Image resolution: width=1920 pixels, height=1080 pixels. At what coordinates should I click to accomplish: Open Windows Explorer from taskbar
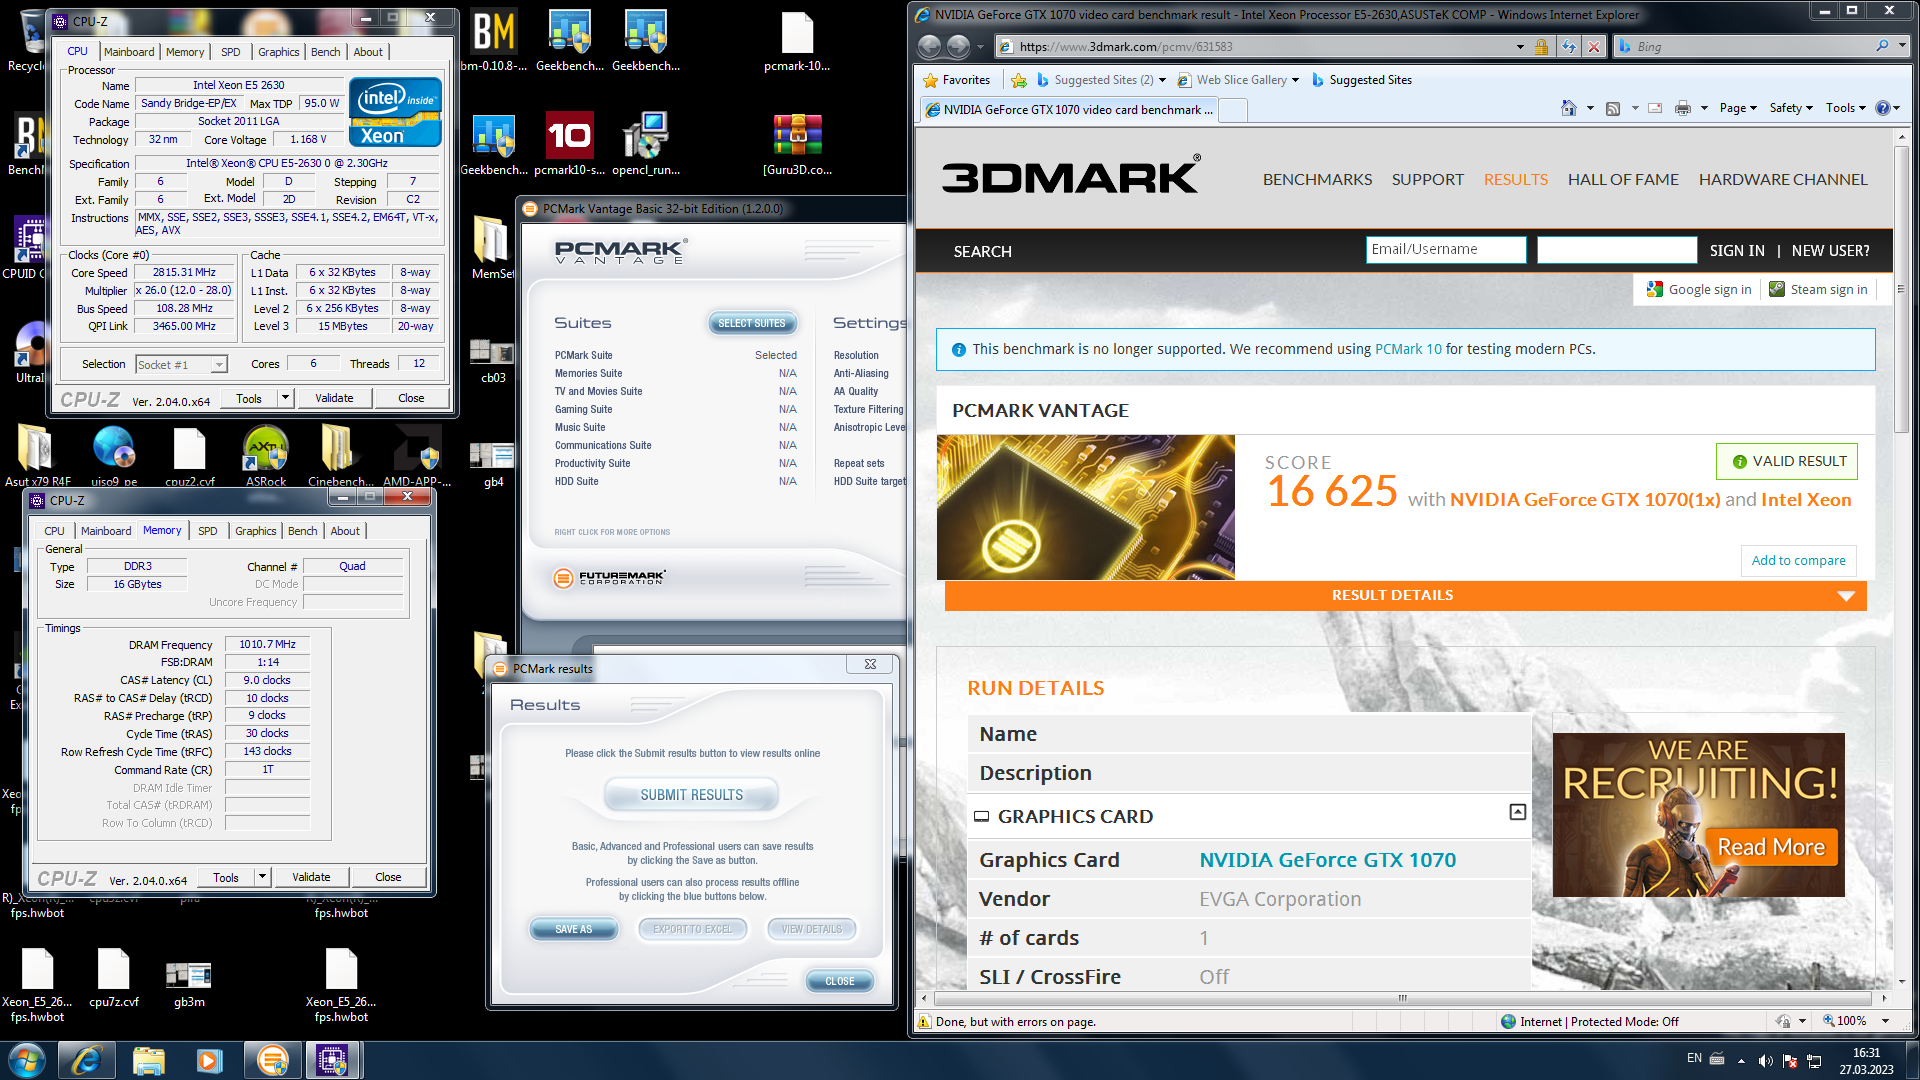148,1060
